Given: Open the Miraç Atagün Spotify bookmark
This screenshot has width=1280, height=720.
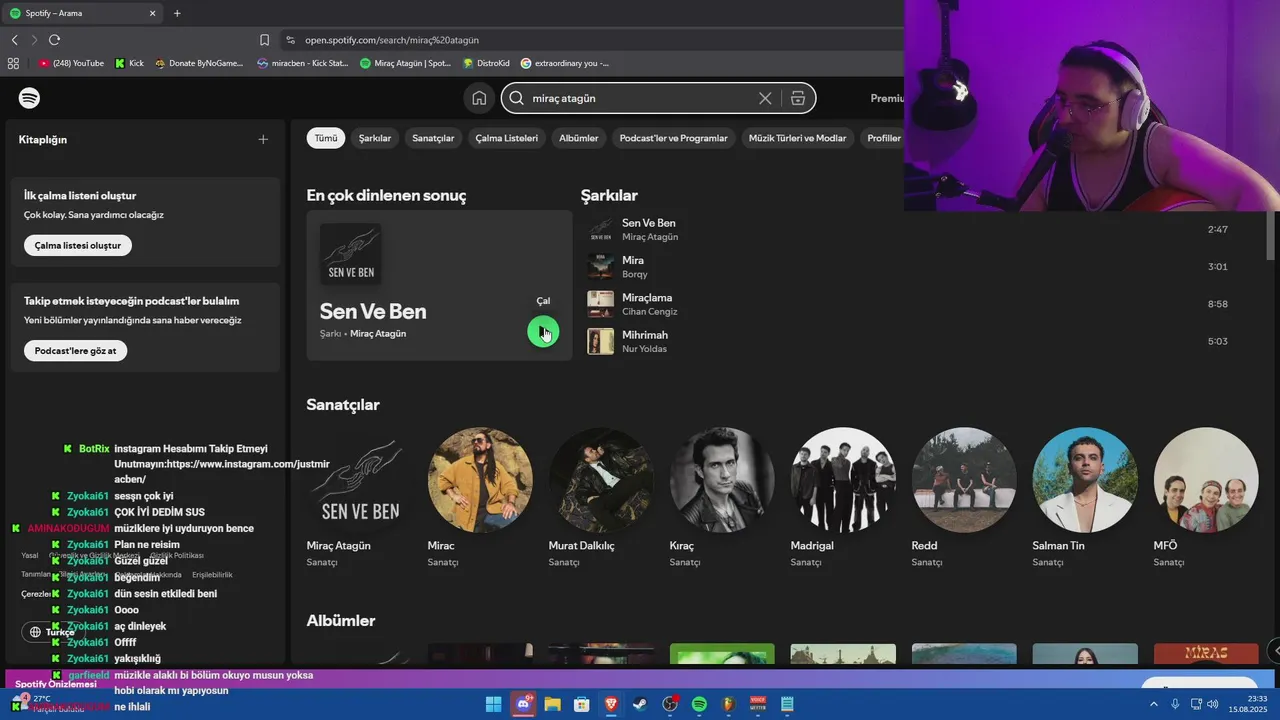Looking at the screenshot, I should click(x=405, y=63).
